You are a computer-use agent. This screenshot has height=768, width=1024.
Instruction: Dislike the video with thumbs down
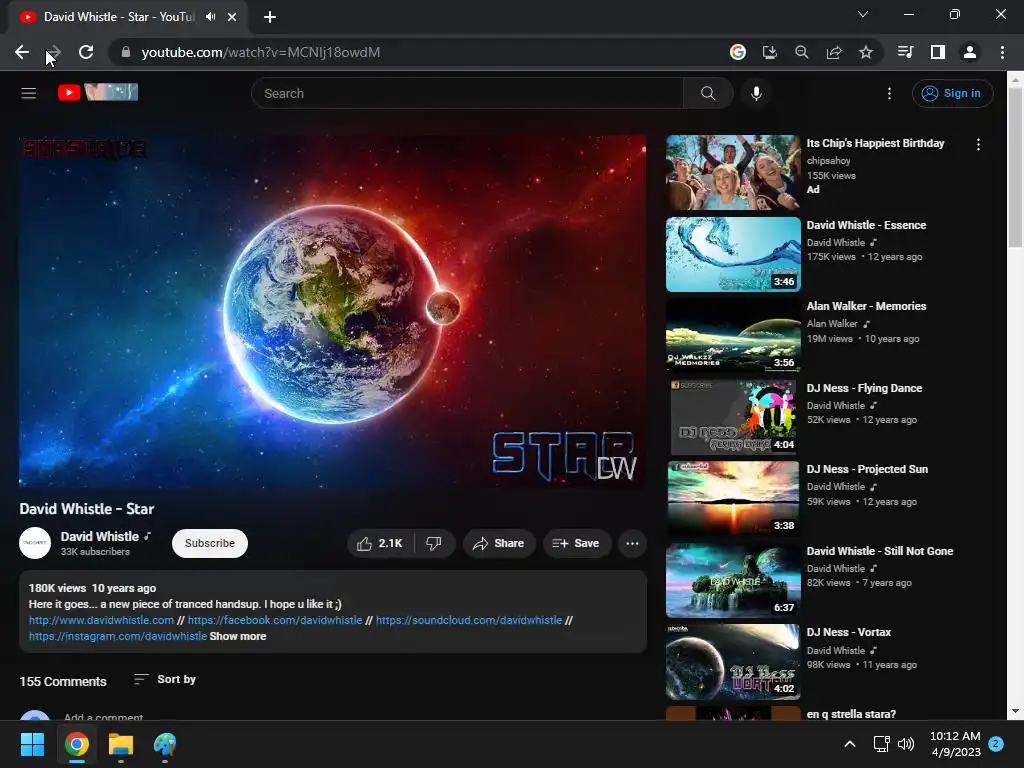[x=434, y=543]
